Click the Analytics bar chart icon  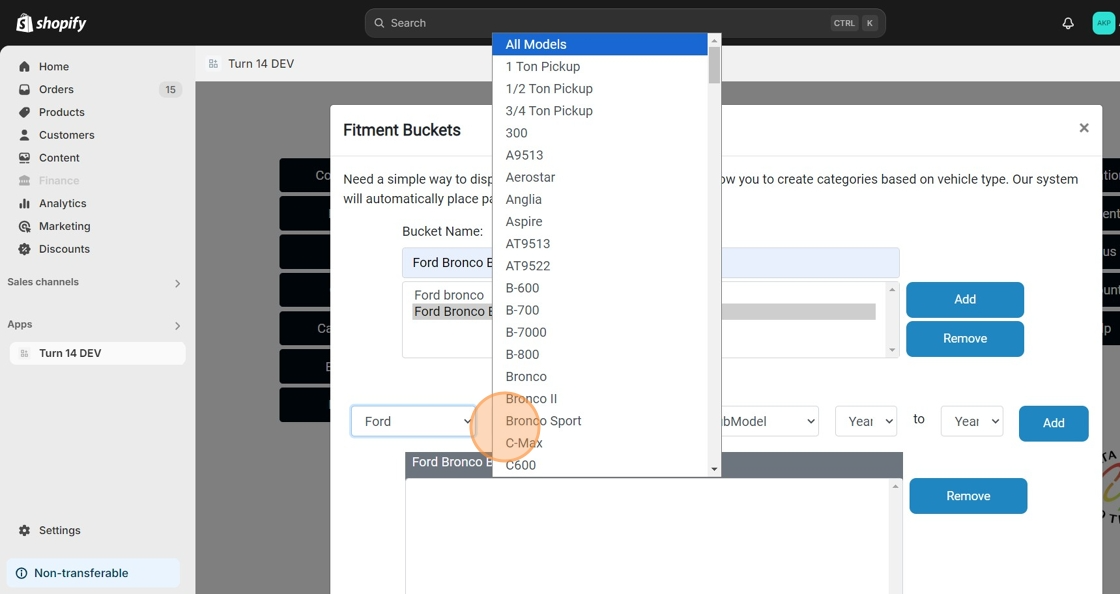24,203
